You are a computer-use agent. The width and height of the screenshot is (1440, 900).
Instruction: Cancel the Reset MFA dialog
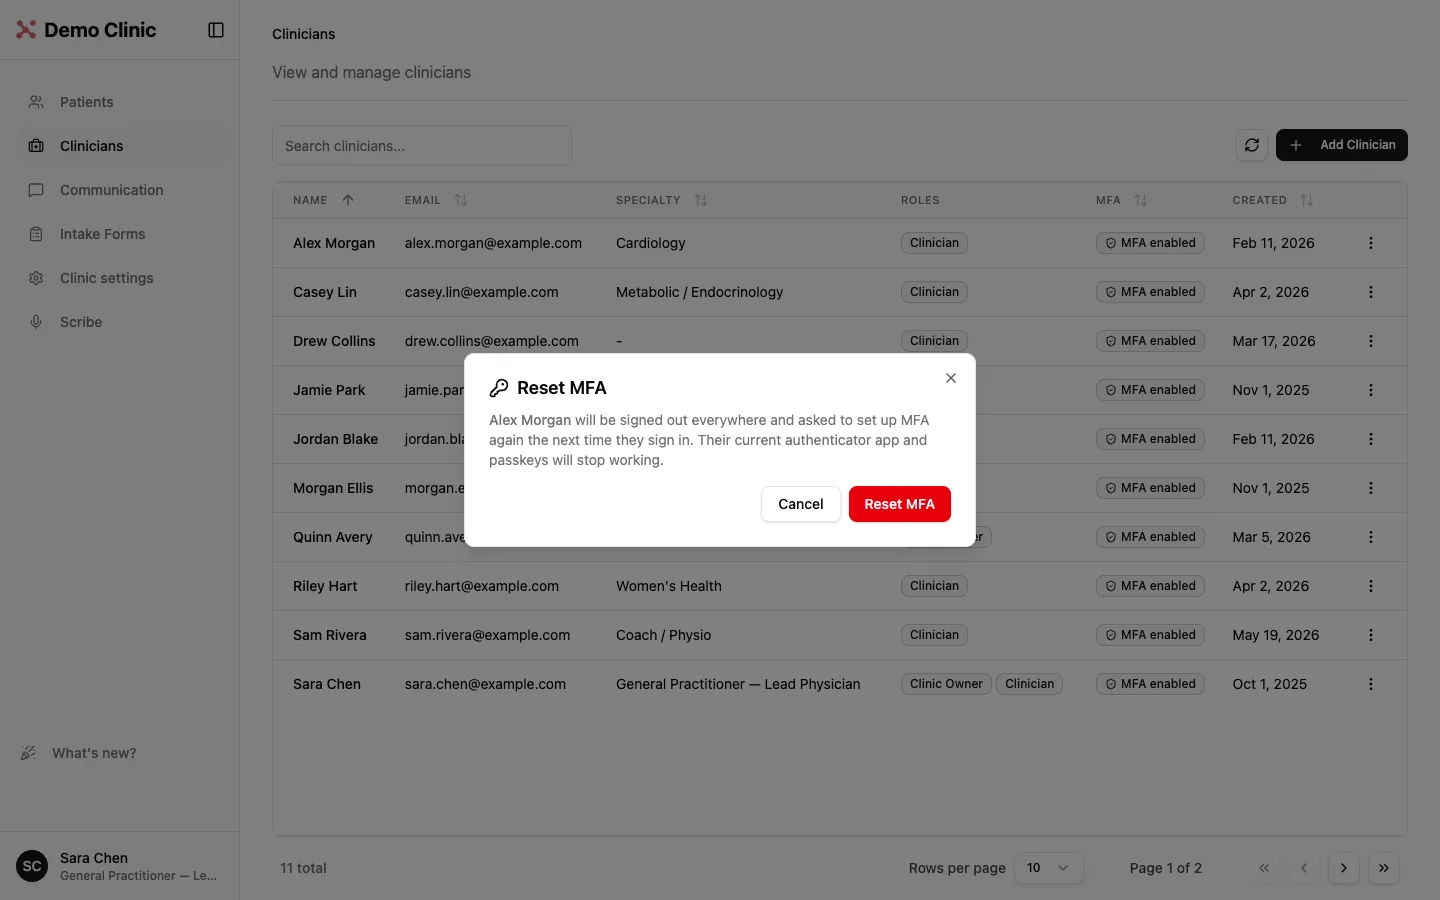click(800, 504)
